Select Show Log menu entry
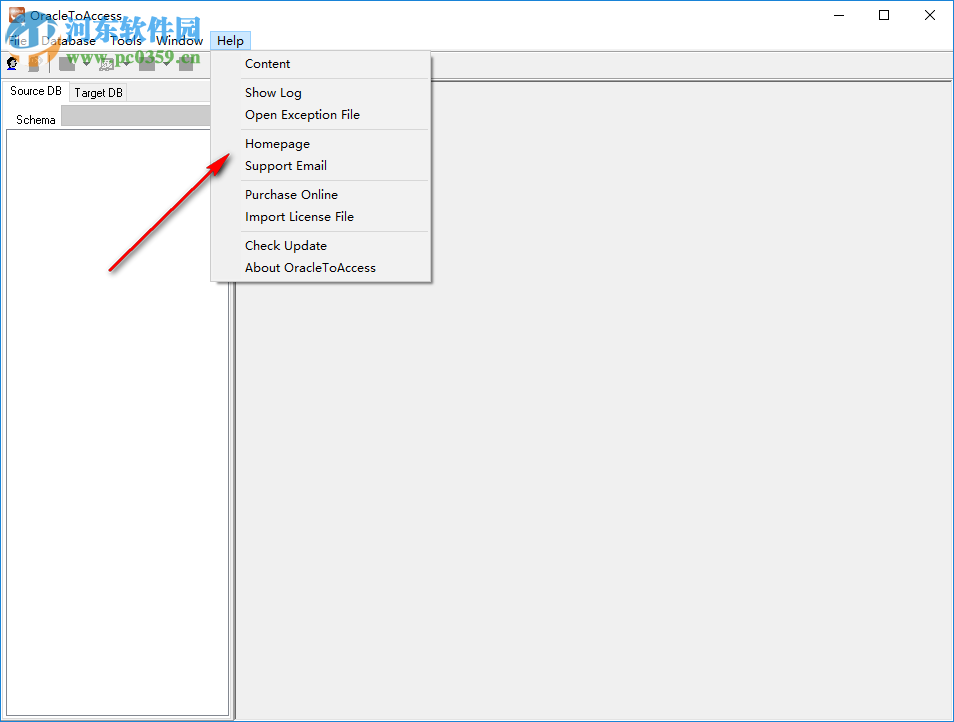The height and width of the screenshot is (722, 954). [x=321, y=92]
